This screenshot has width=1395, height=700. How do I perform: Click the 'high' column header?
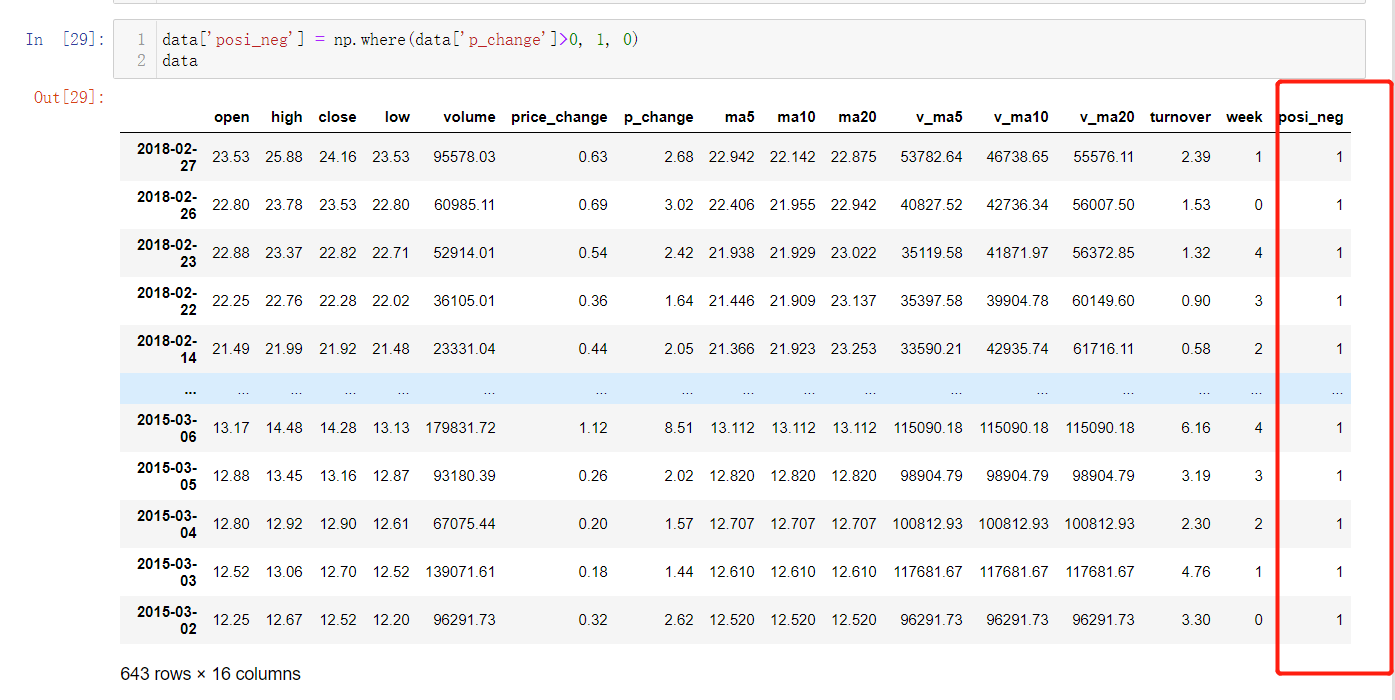[286, 117]
